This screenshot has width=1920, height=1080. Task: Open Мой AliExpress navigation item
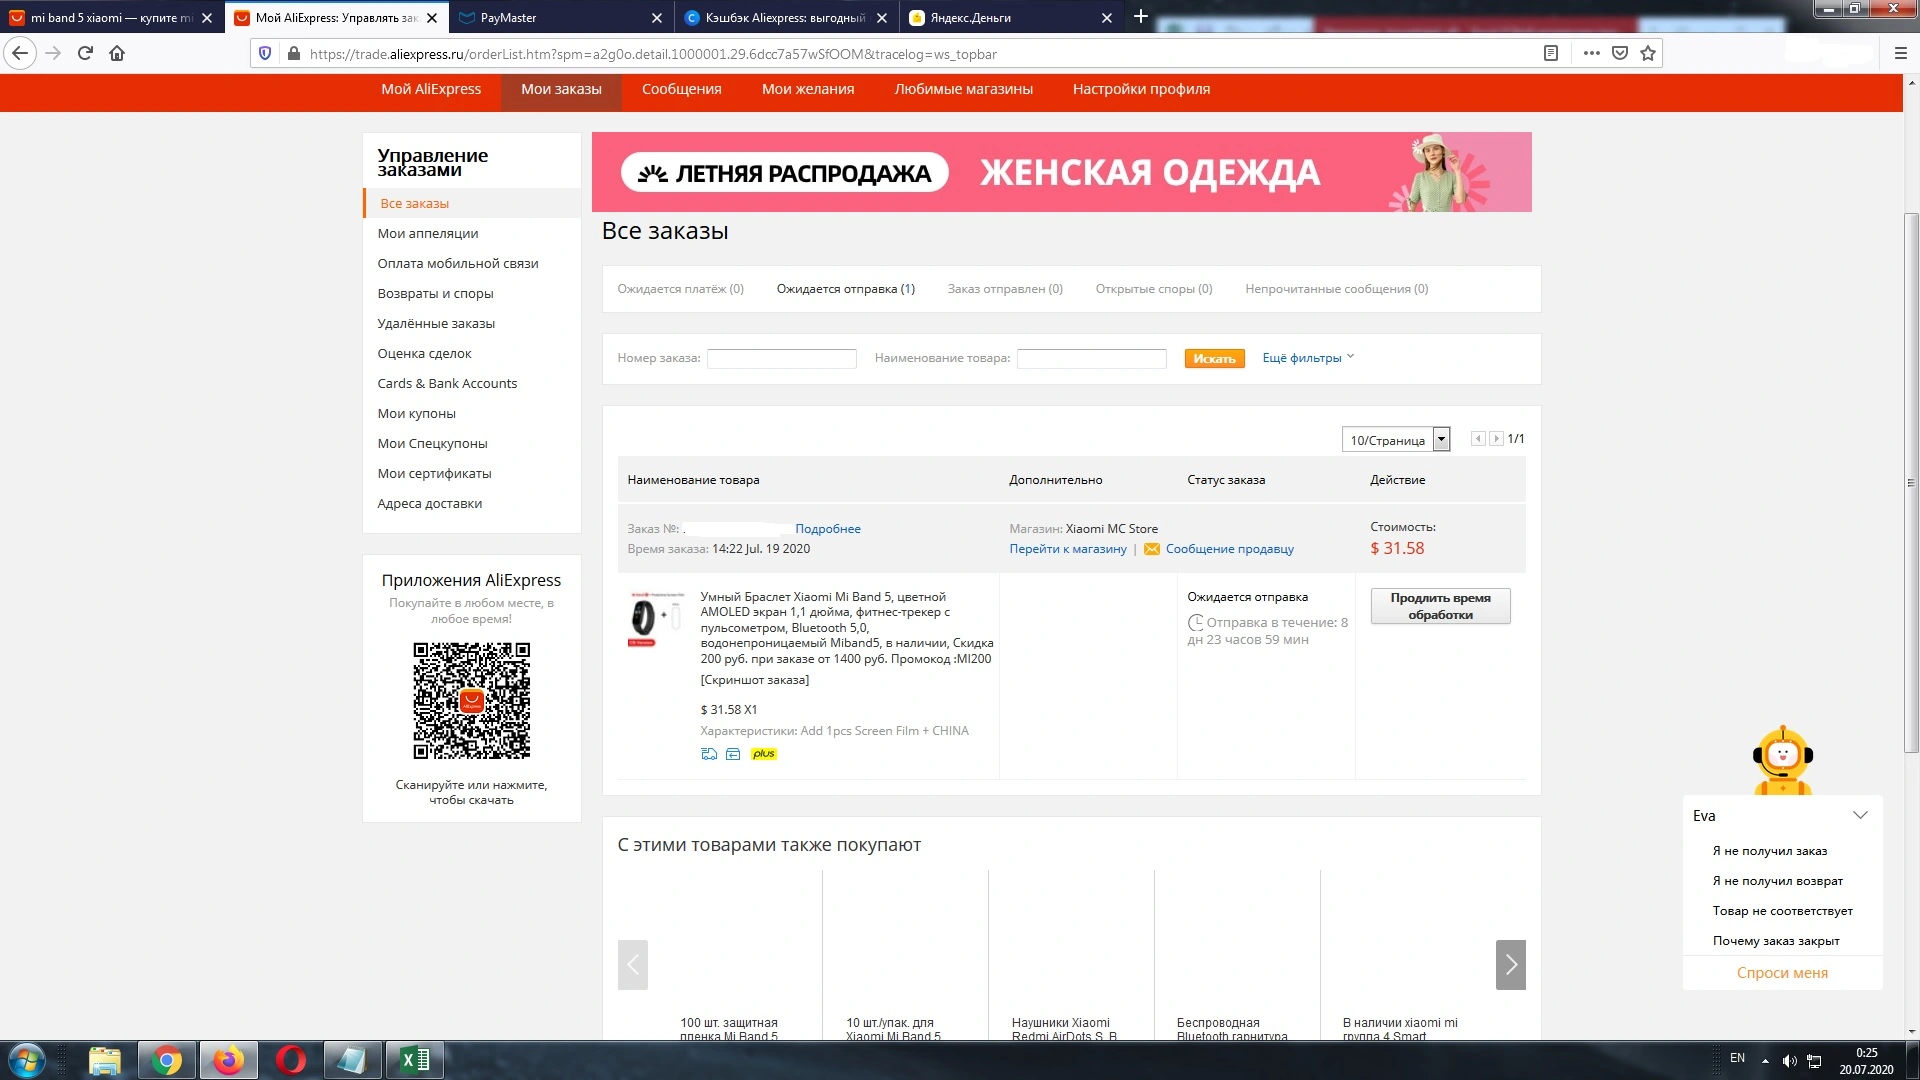pyautogui.click(x=431, y=89)
